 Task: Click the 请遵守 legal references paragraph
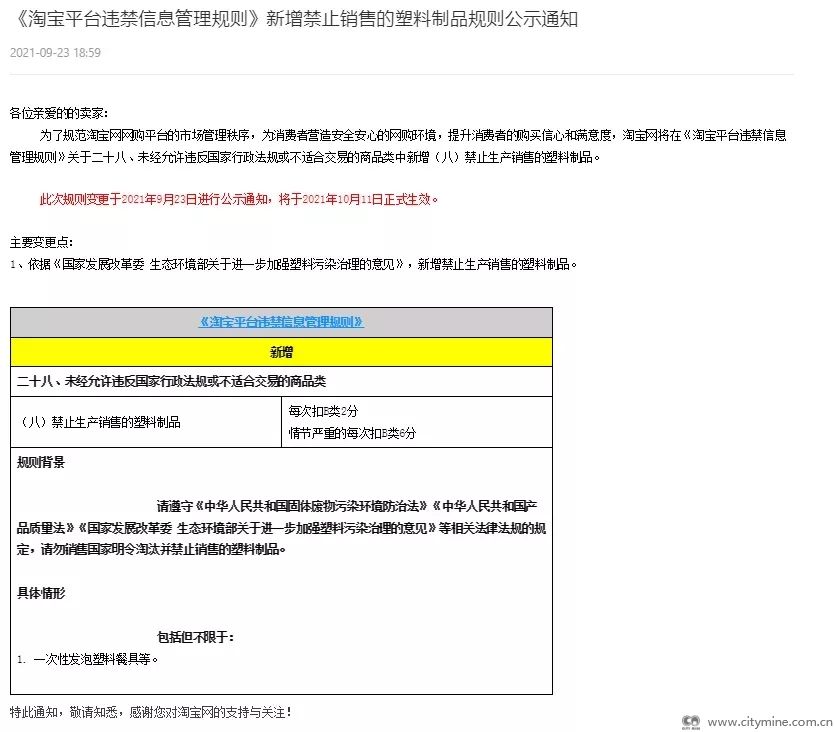[281, 527]
